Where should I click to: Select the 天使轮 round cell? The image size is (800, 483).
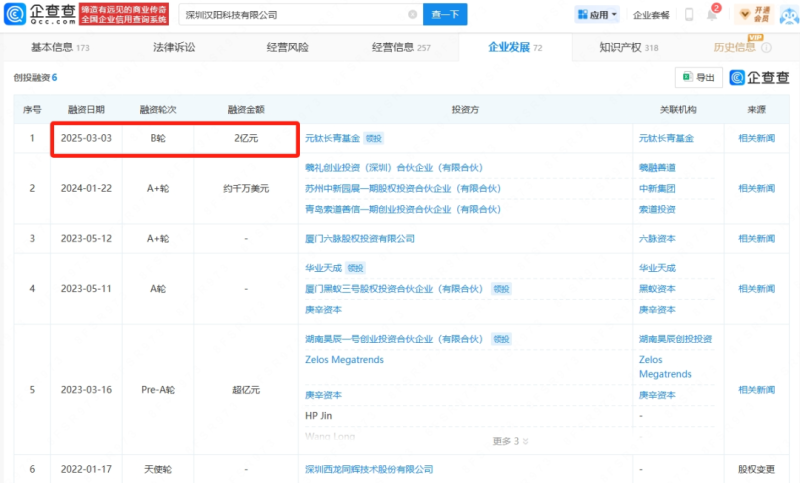(158, 469)
